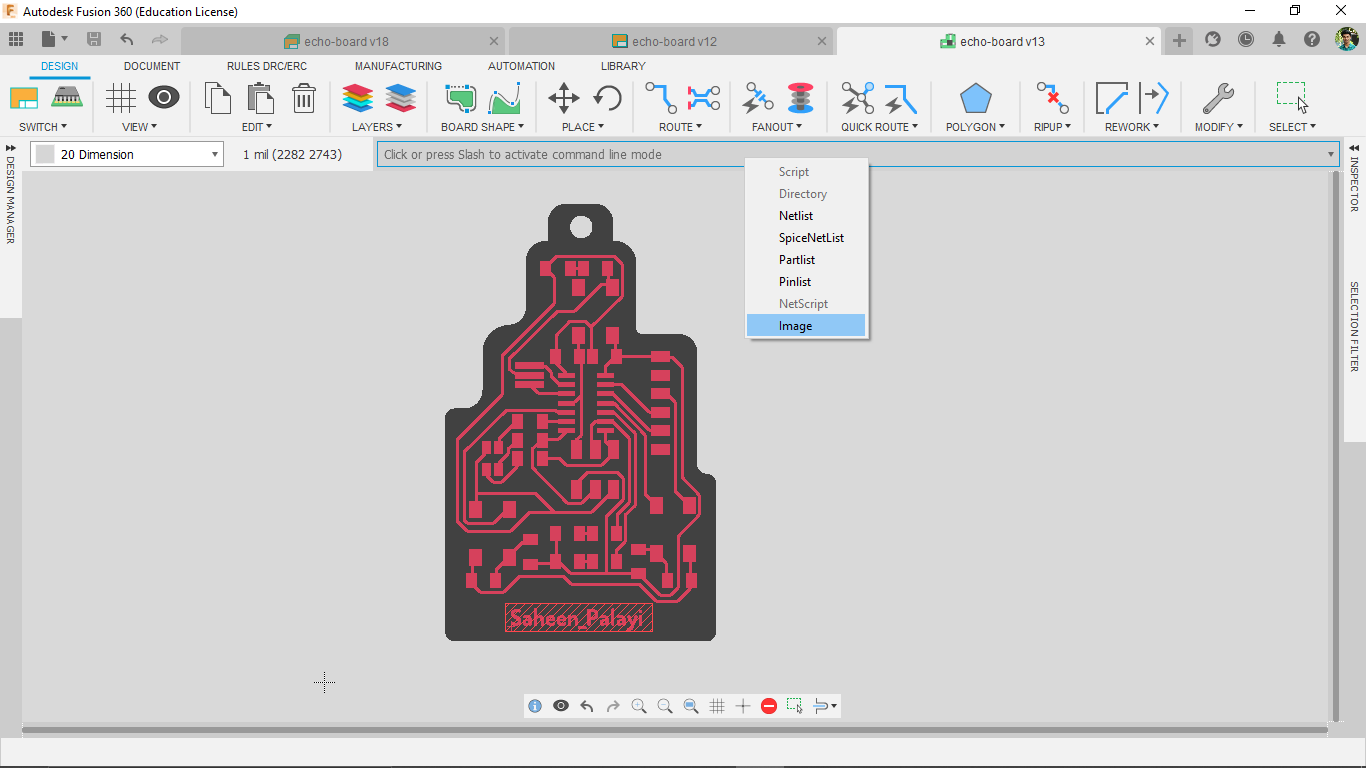Click the gray layer stack icon

tap(400, 98)
